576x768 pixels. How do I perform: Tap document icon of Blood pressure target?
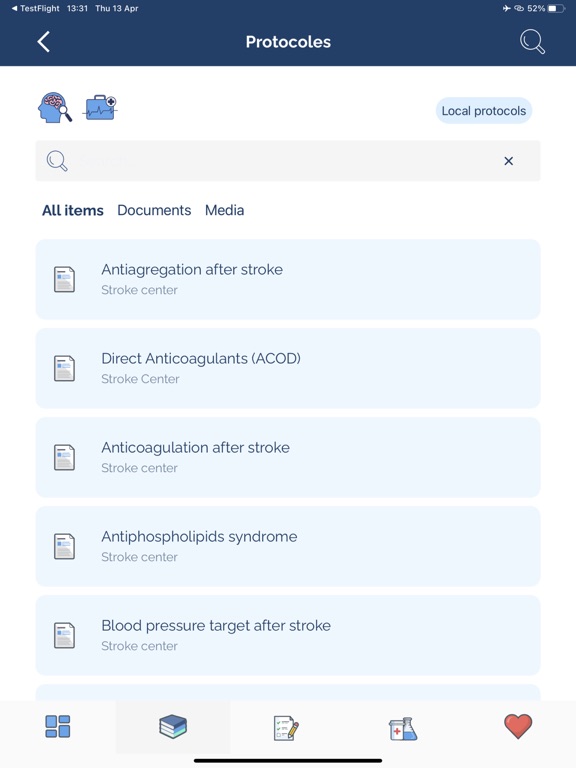(64, 635)
